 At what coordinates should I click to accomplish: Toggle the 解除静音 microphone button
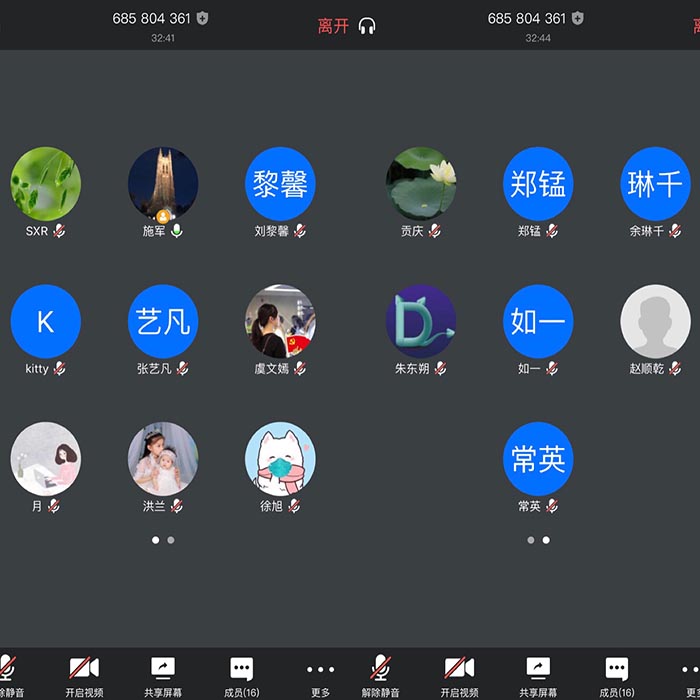coord(380,675)
